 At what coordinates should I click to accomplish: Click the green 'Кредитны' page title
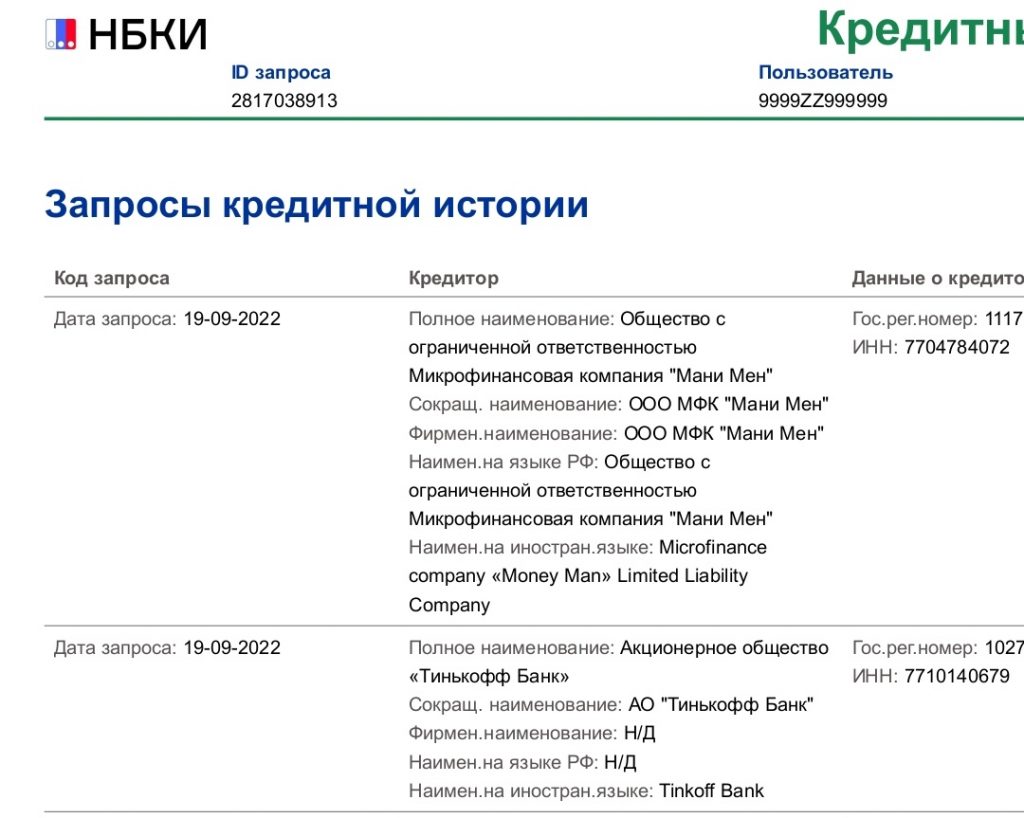[921, 29]
